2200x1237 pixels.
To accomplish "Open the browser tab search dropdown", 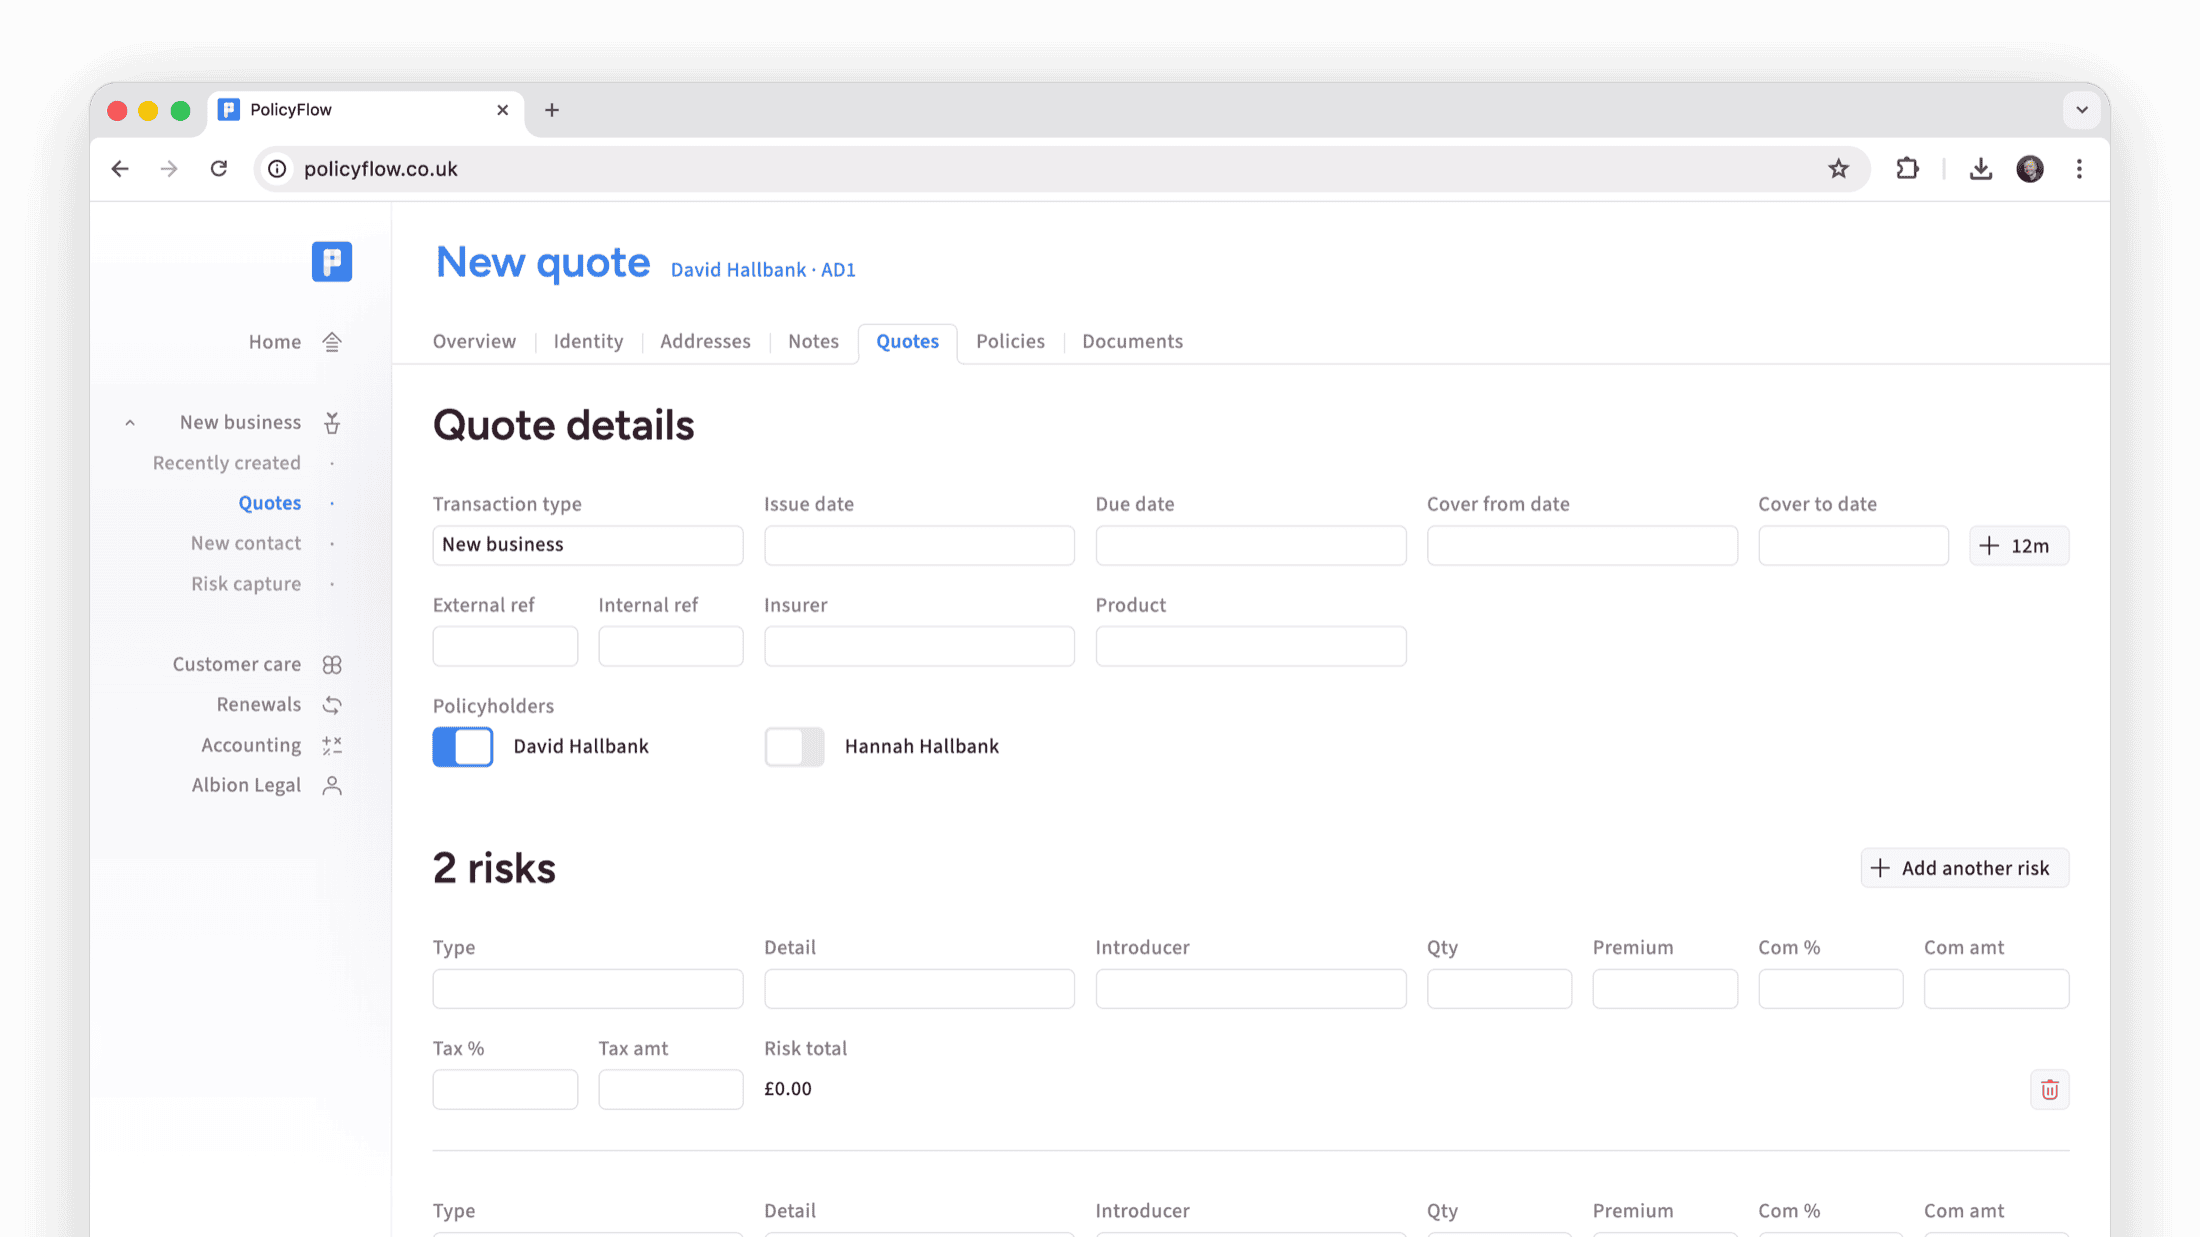I will (x=2082, y=110).
